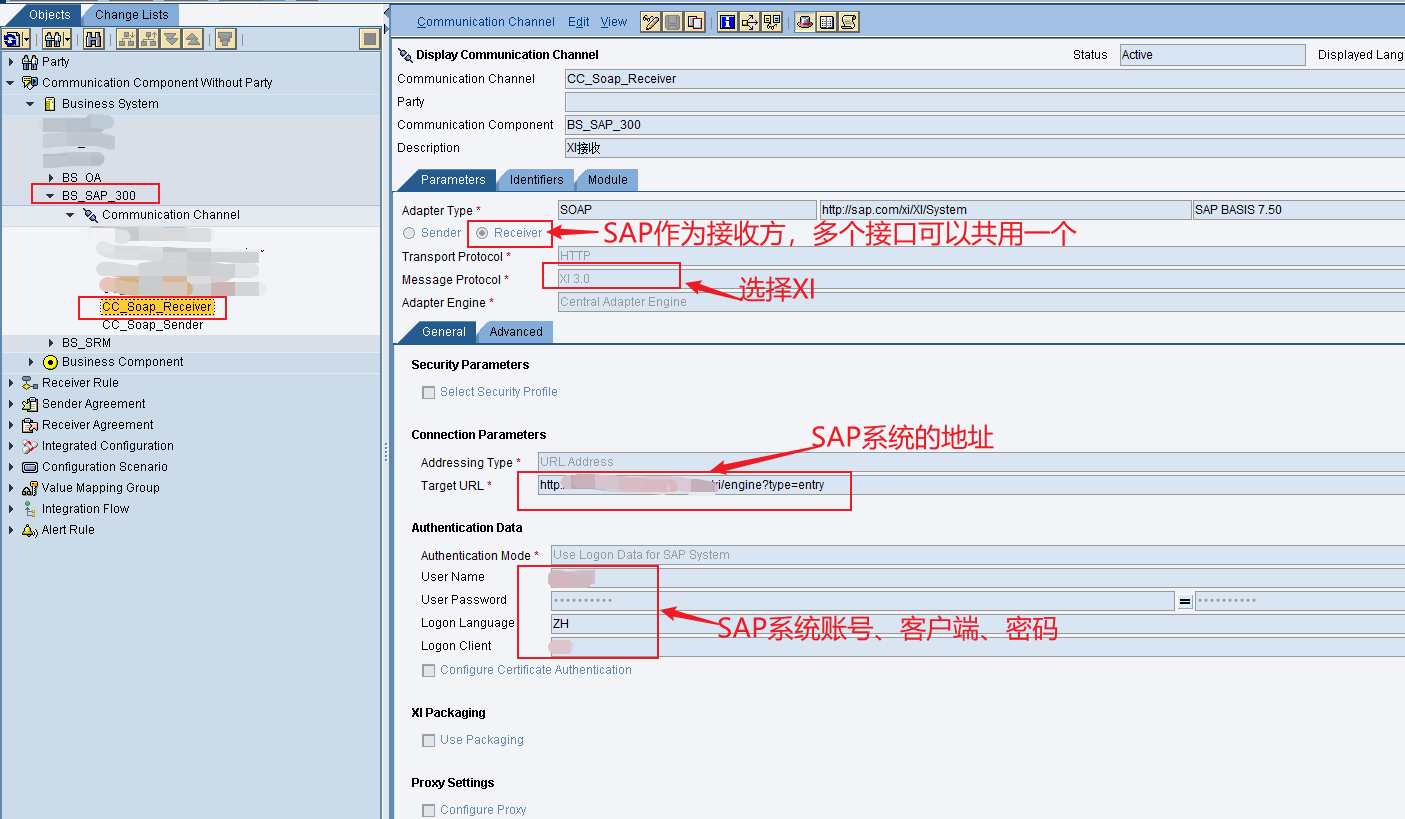Expand the Integration Flow node arrow

coord(11,509)
